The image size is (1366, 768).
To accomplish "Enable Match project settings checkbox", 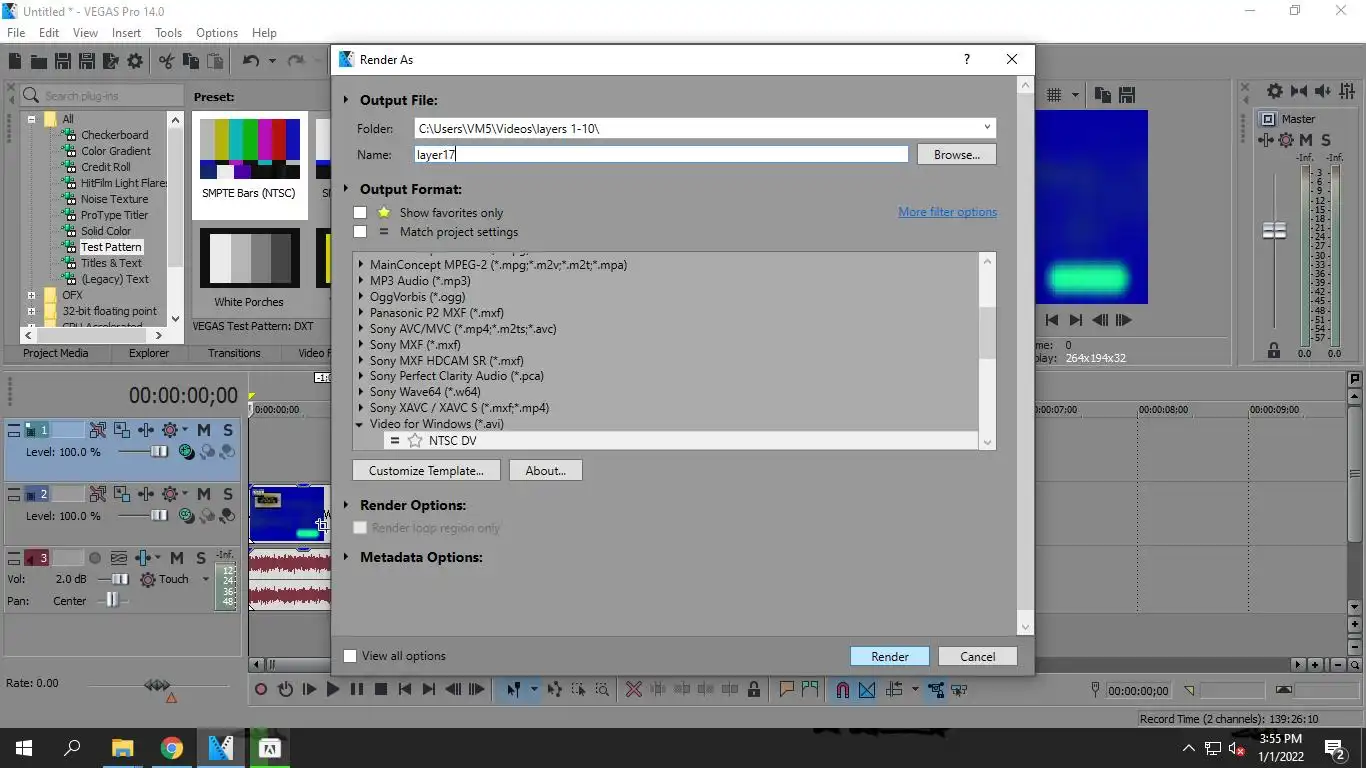I will pyautogui.click(x=360, y=232).
